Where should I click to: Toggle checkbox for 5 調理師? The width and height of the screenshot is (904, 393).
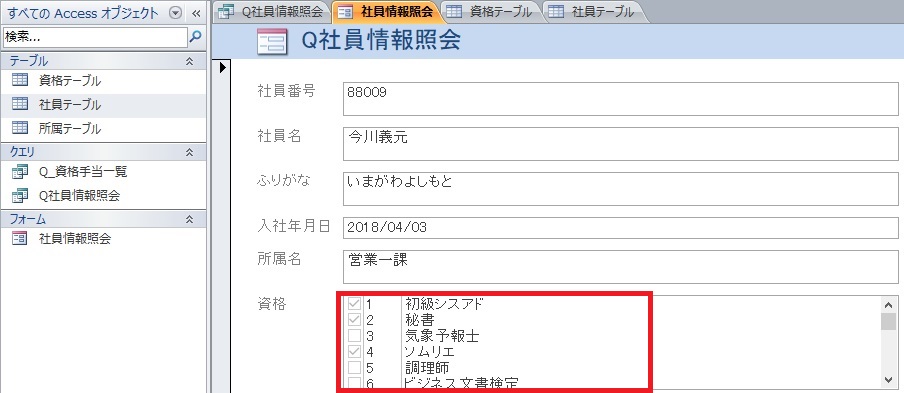pos(355,367)
